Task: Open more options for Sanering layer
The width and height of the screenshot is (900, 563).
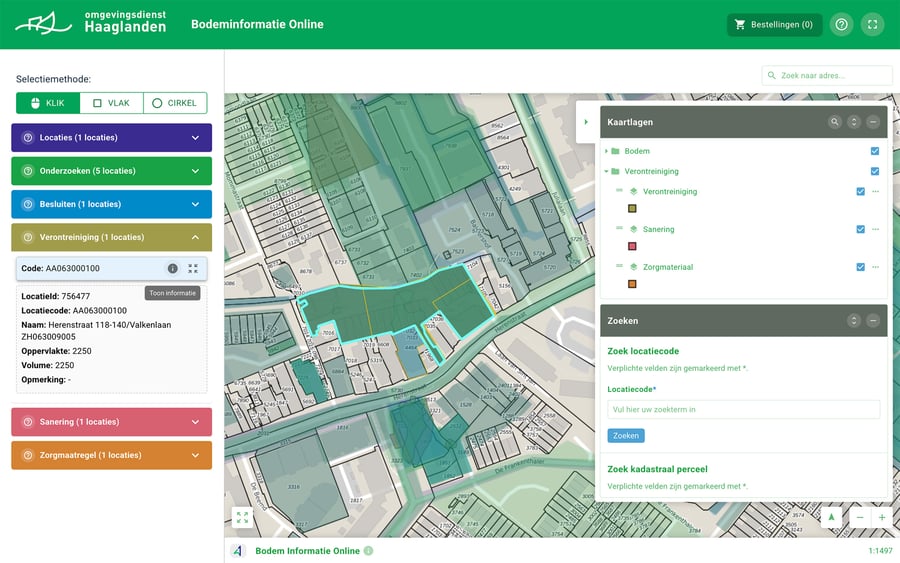Action: pos(875,229)
